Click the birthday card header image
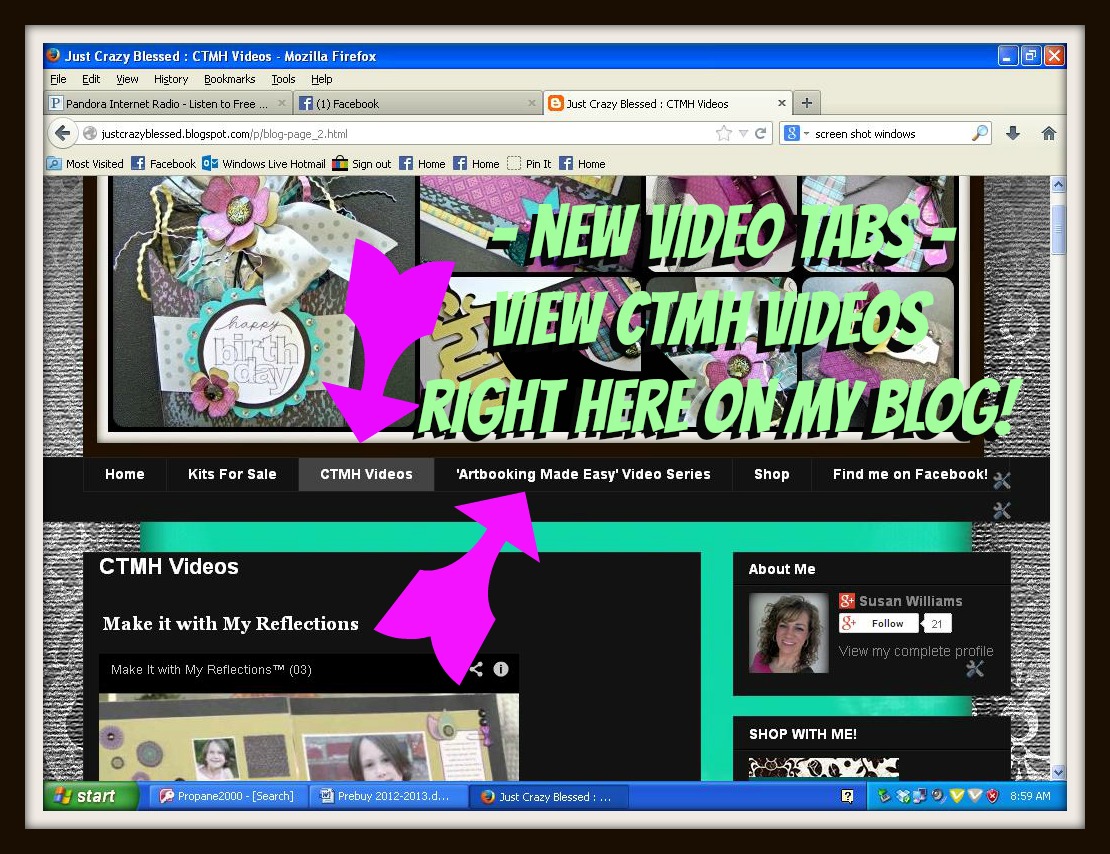The image size is (1110, 854). [263, 302]
